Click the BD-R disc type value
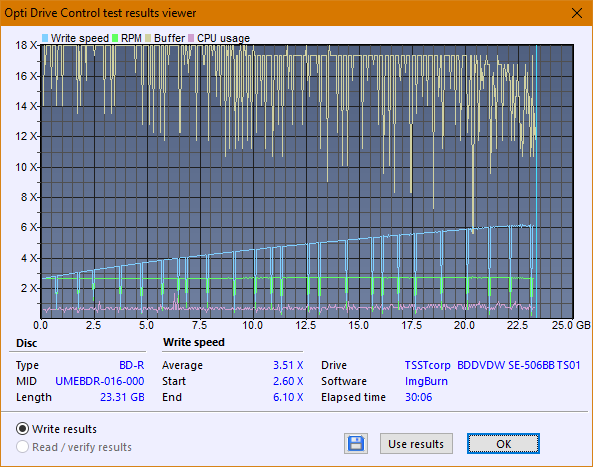The height and width of the screenshot is (467, 593). coord(132,365)
